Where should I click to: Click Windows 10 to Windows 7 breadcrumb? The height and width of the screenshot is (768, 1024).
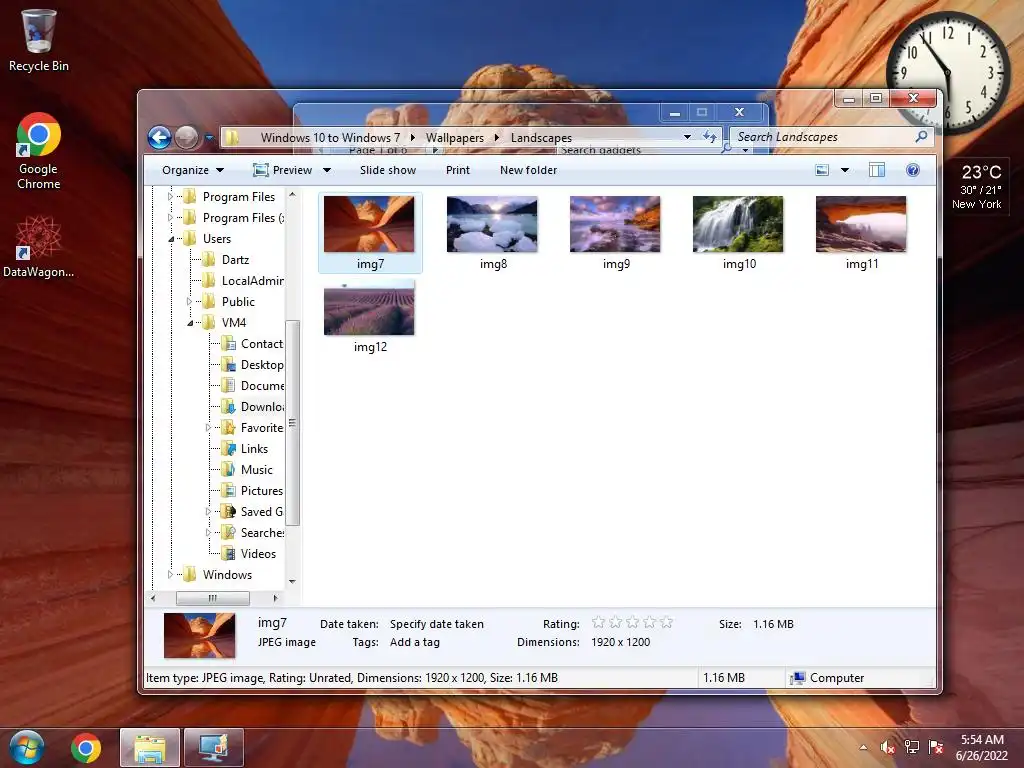point(330,137)
